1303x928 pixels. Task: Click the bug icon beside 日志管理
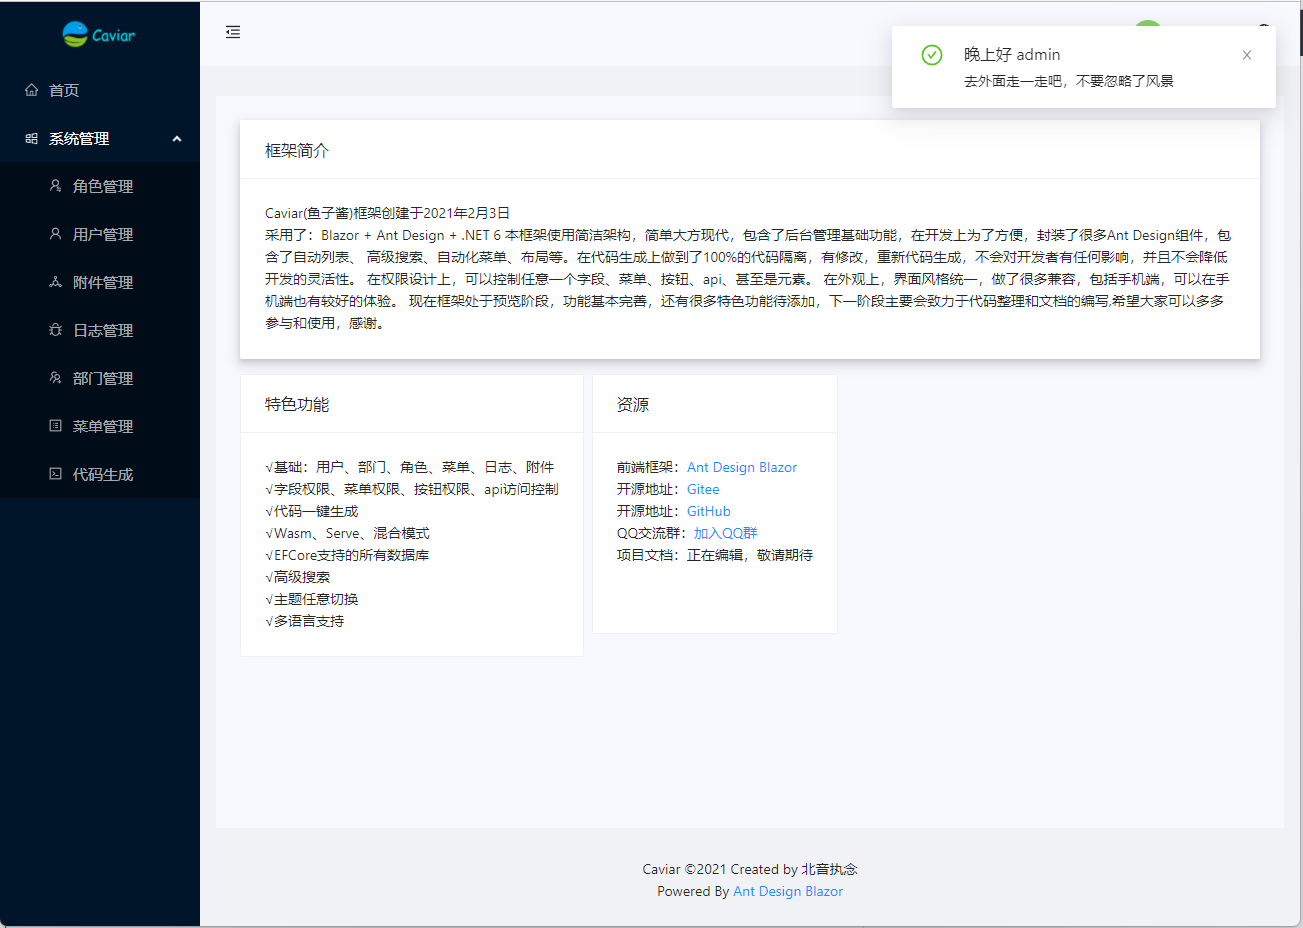55,330
